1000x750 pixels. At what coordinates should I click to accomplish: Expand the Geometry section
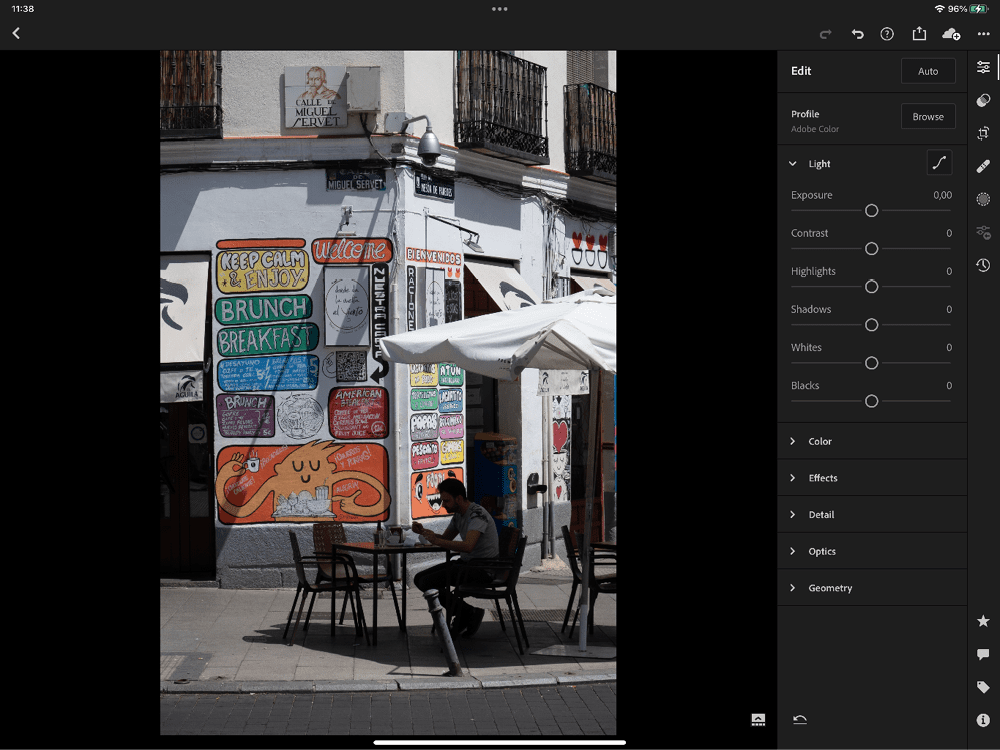[x=871, y=587]
